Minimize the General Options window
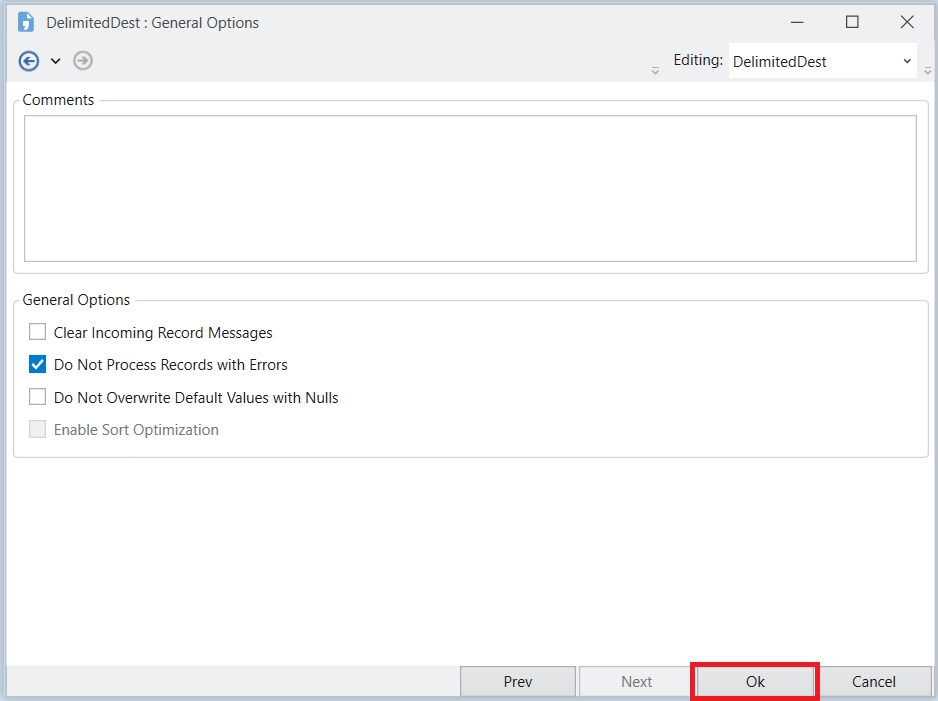Screen dimensions: 938x701 [797, 22]
